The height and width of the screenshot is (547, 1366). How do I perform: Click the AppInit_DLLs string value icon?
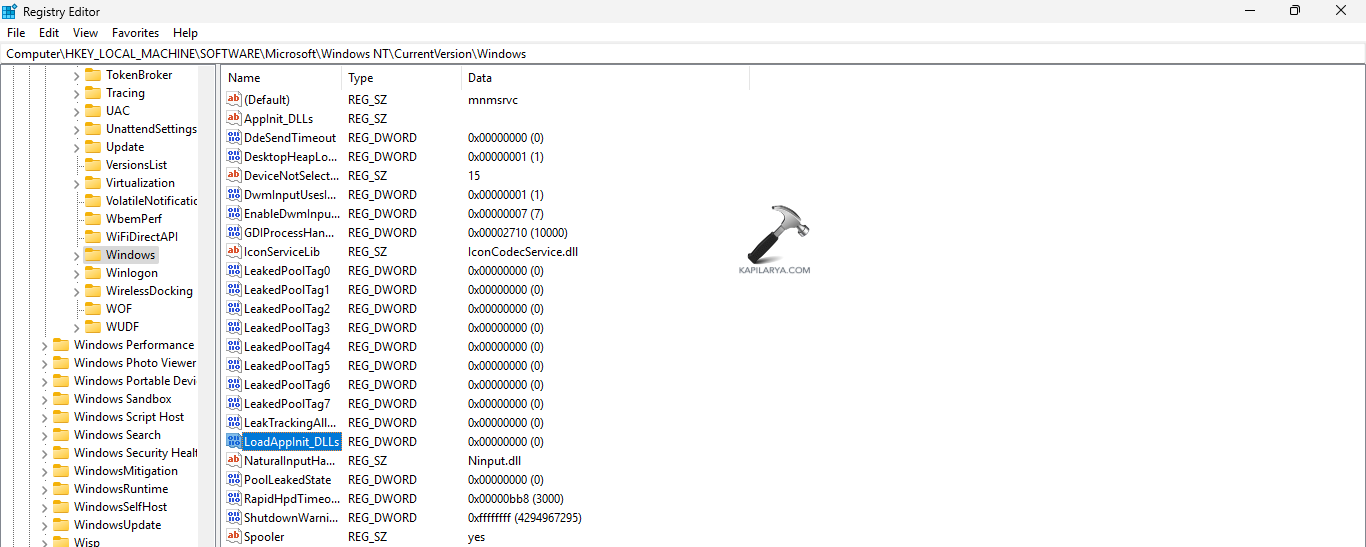[234, 118]
